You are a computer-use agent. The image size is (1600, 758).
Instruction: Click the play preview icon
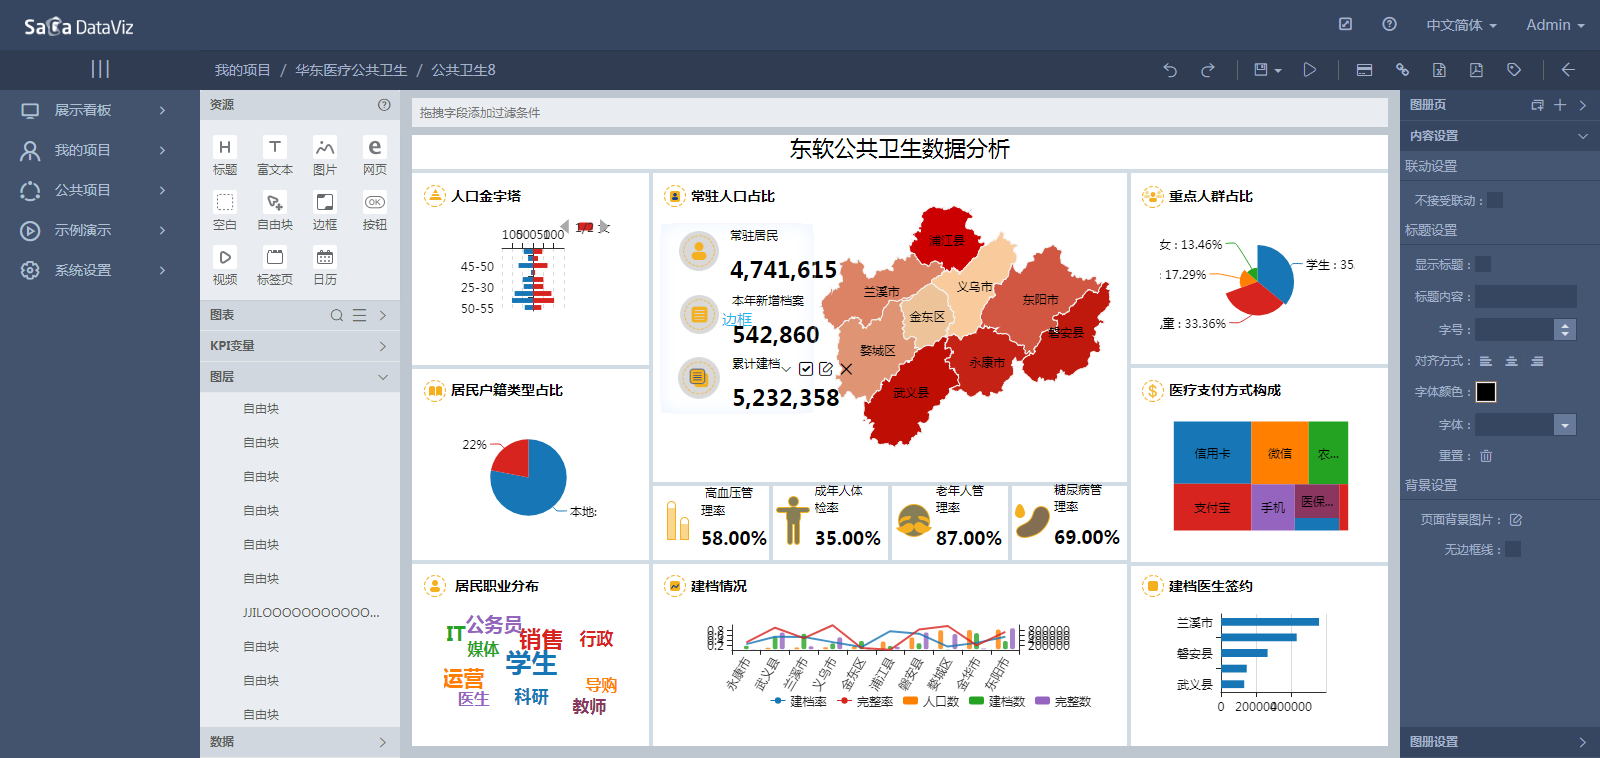tap(1310, 70)
